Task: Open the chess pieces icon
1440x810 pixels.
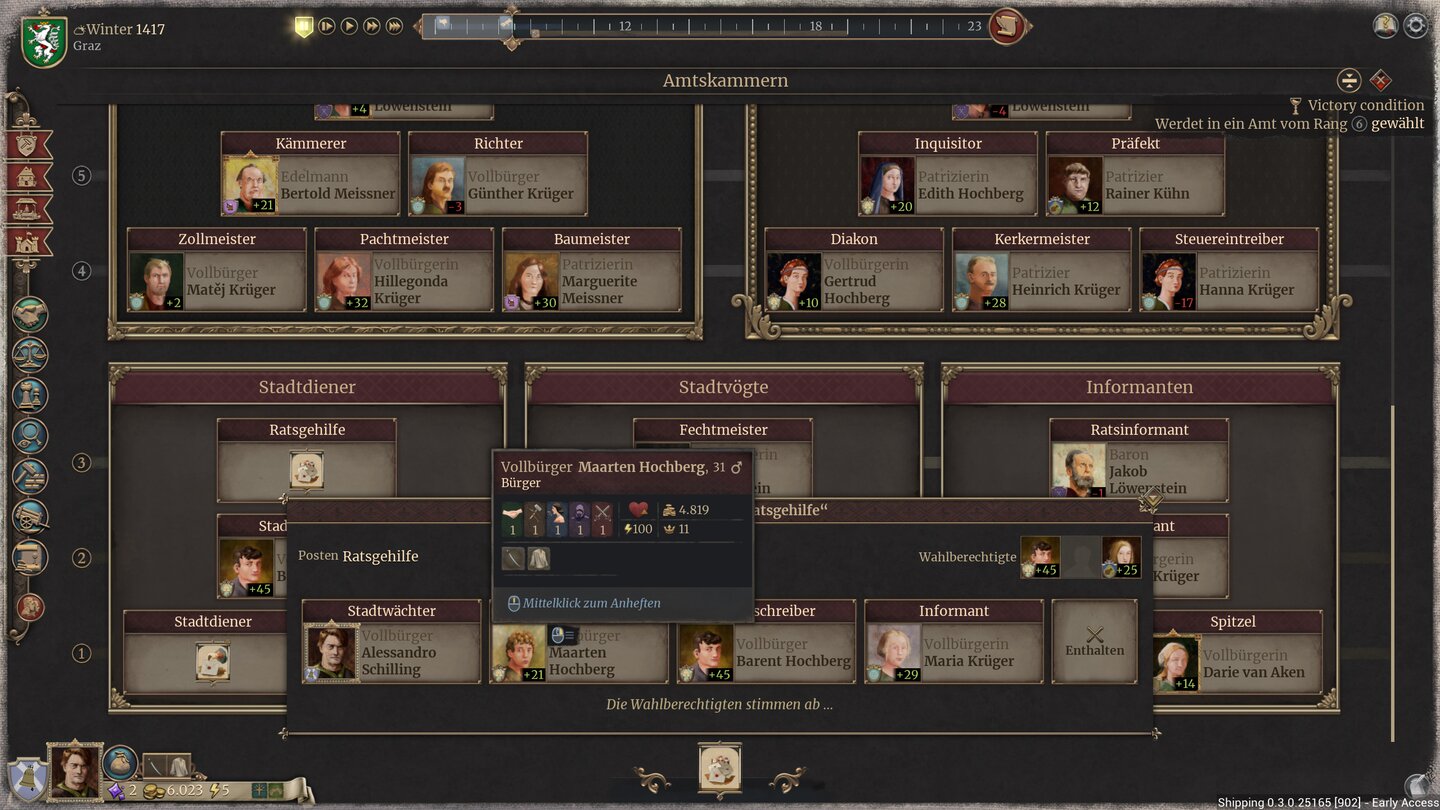Action: point(30,395)
